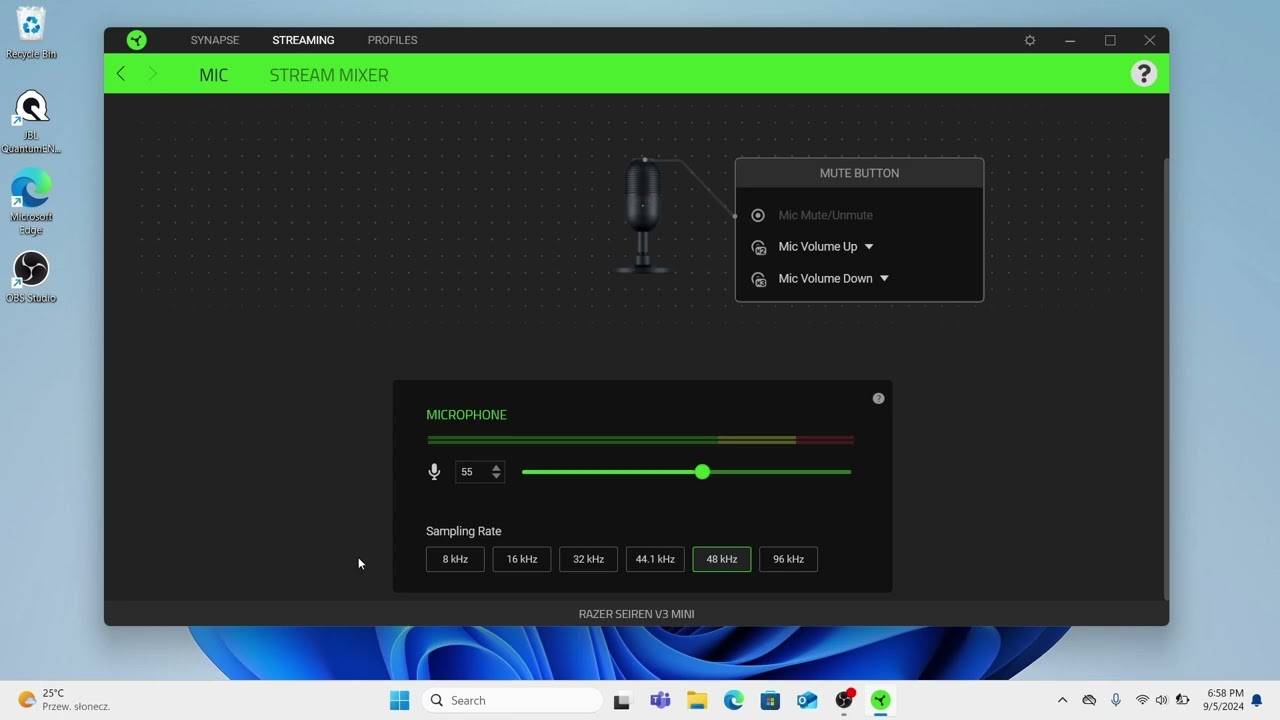Screen dimensions: 1280x720
Task: Open Wi-Fi network tray icon
Action: click(1142, 700)
